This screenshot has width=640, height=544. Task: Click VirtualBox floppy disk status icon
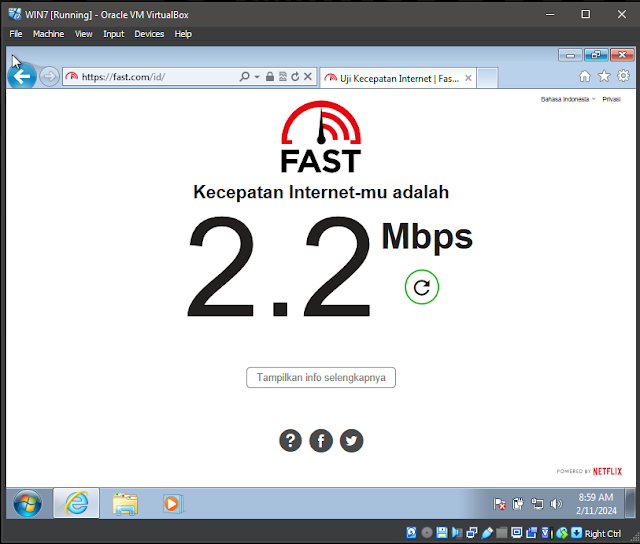click(442, 533)
